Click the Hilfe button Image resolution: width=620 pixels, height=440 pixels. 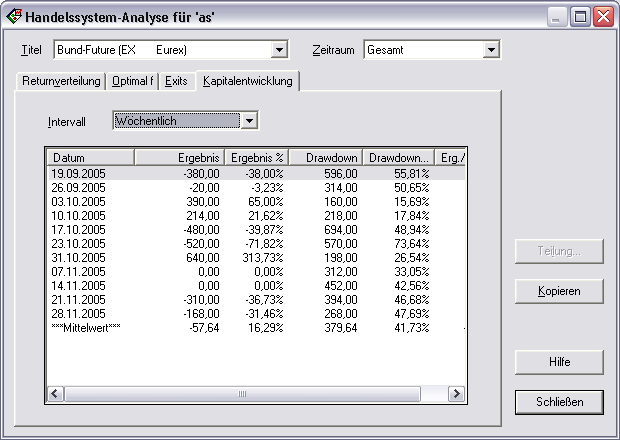559,362
